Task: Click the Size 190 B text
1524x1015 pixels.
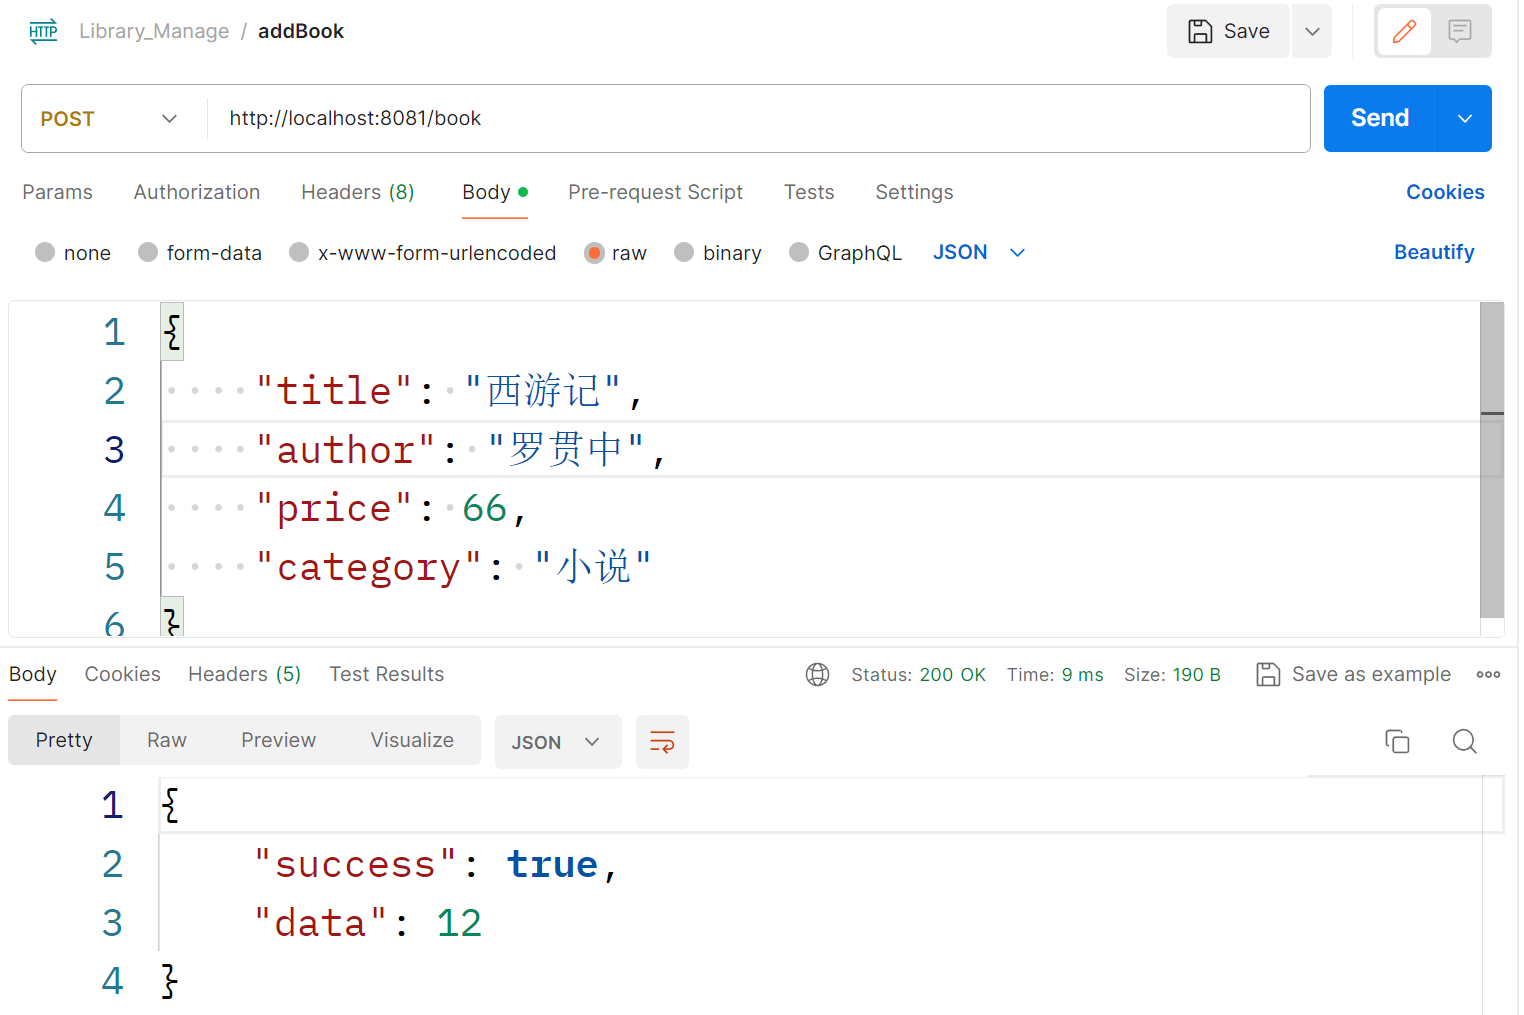Action: tap(1172, 675)
